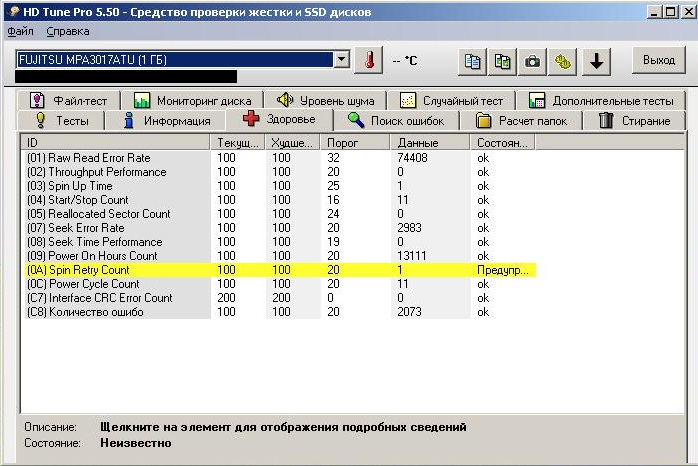Open the Дополнительные тесты tab
Screen dimensions: 698x466
[x=601, y=101]
